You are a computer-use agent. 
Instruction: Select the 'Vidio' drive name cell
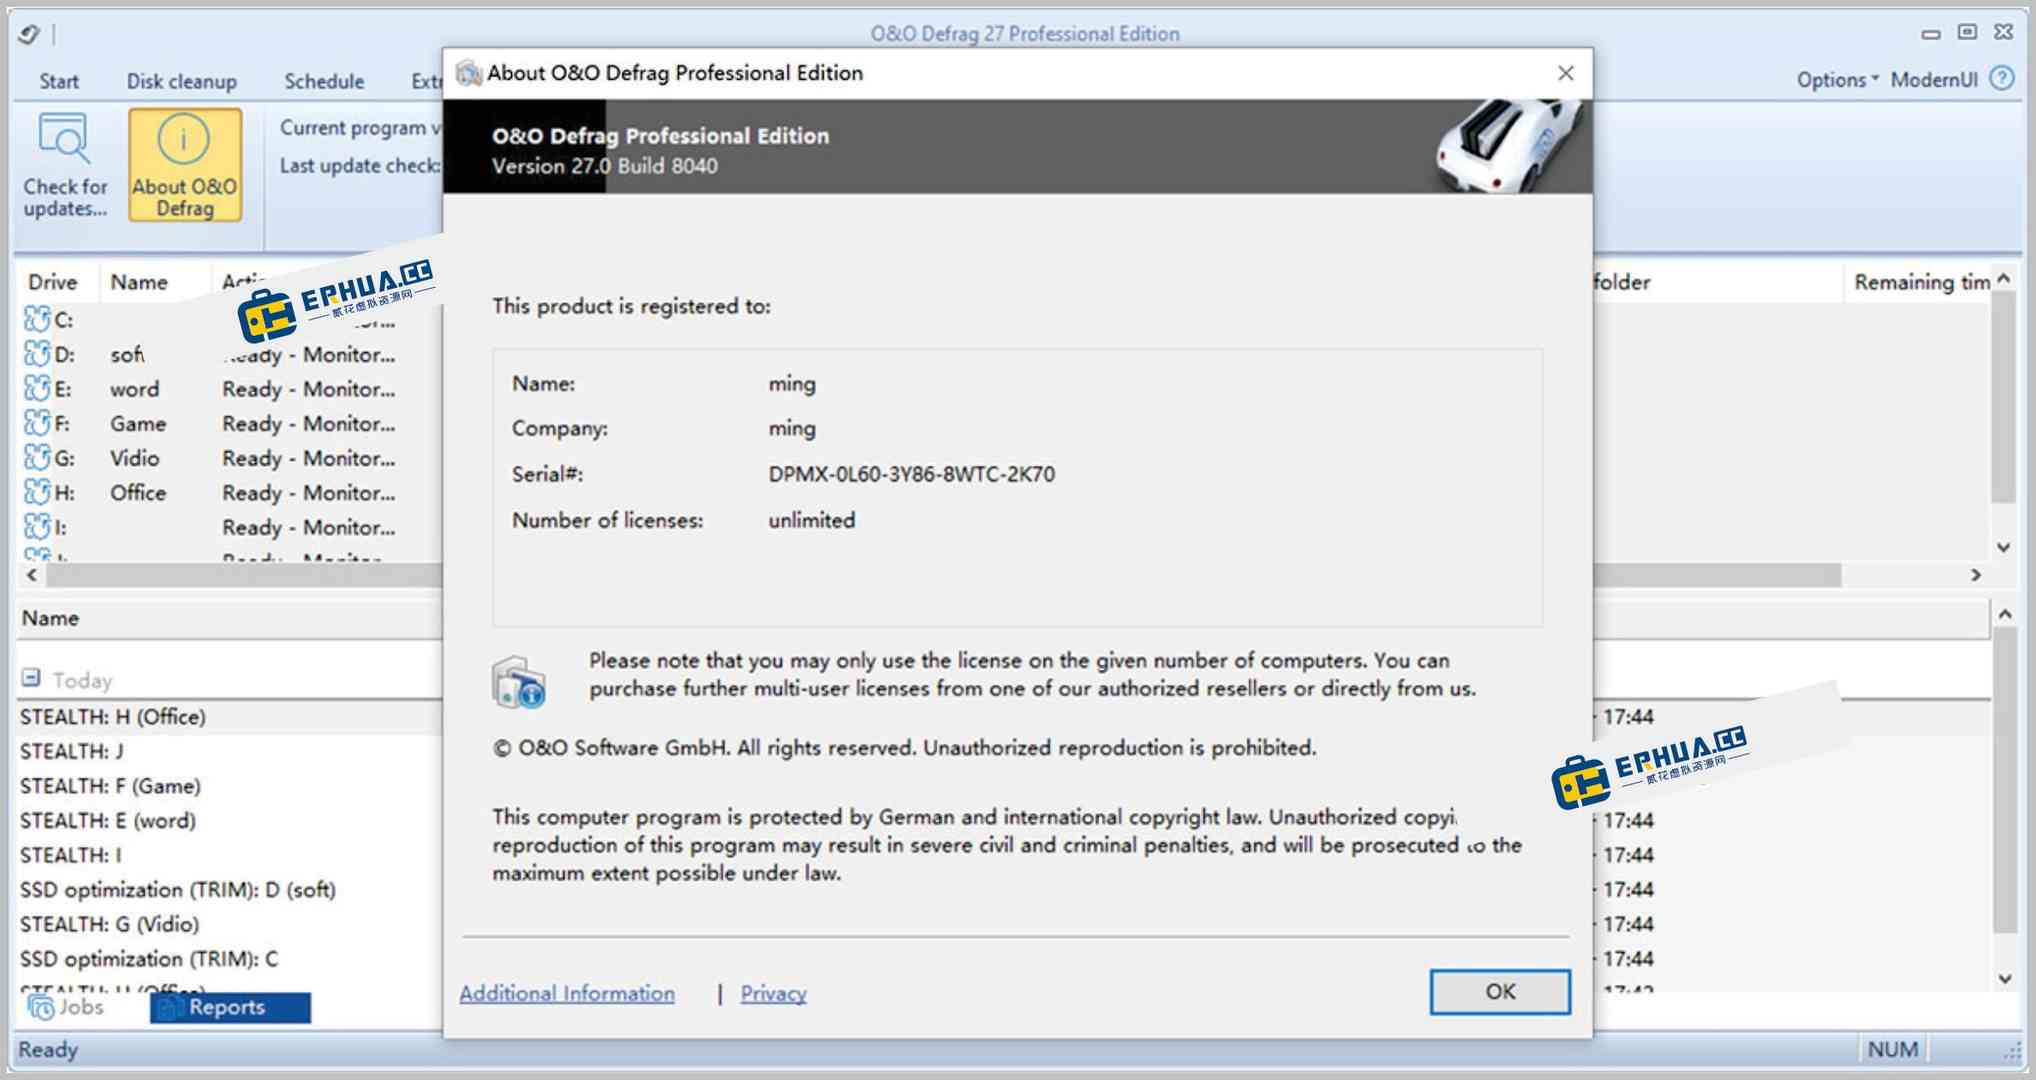pyautogui.click(x=135, y=458)
